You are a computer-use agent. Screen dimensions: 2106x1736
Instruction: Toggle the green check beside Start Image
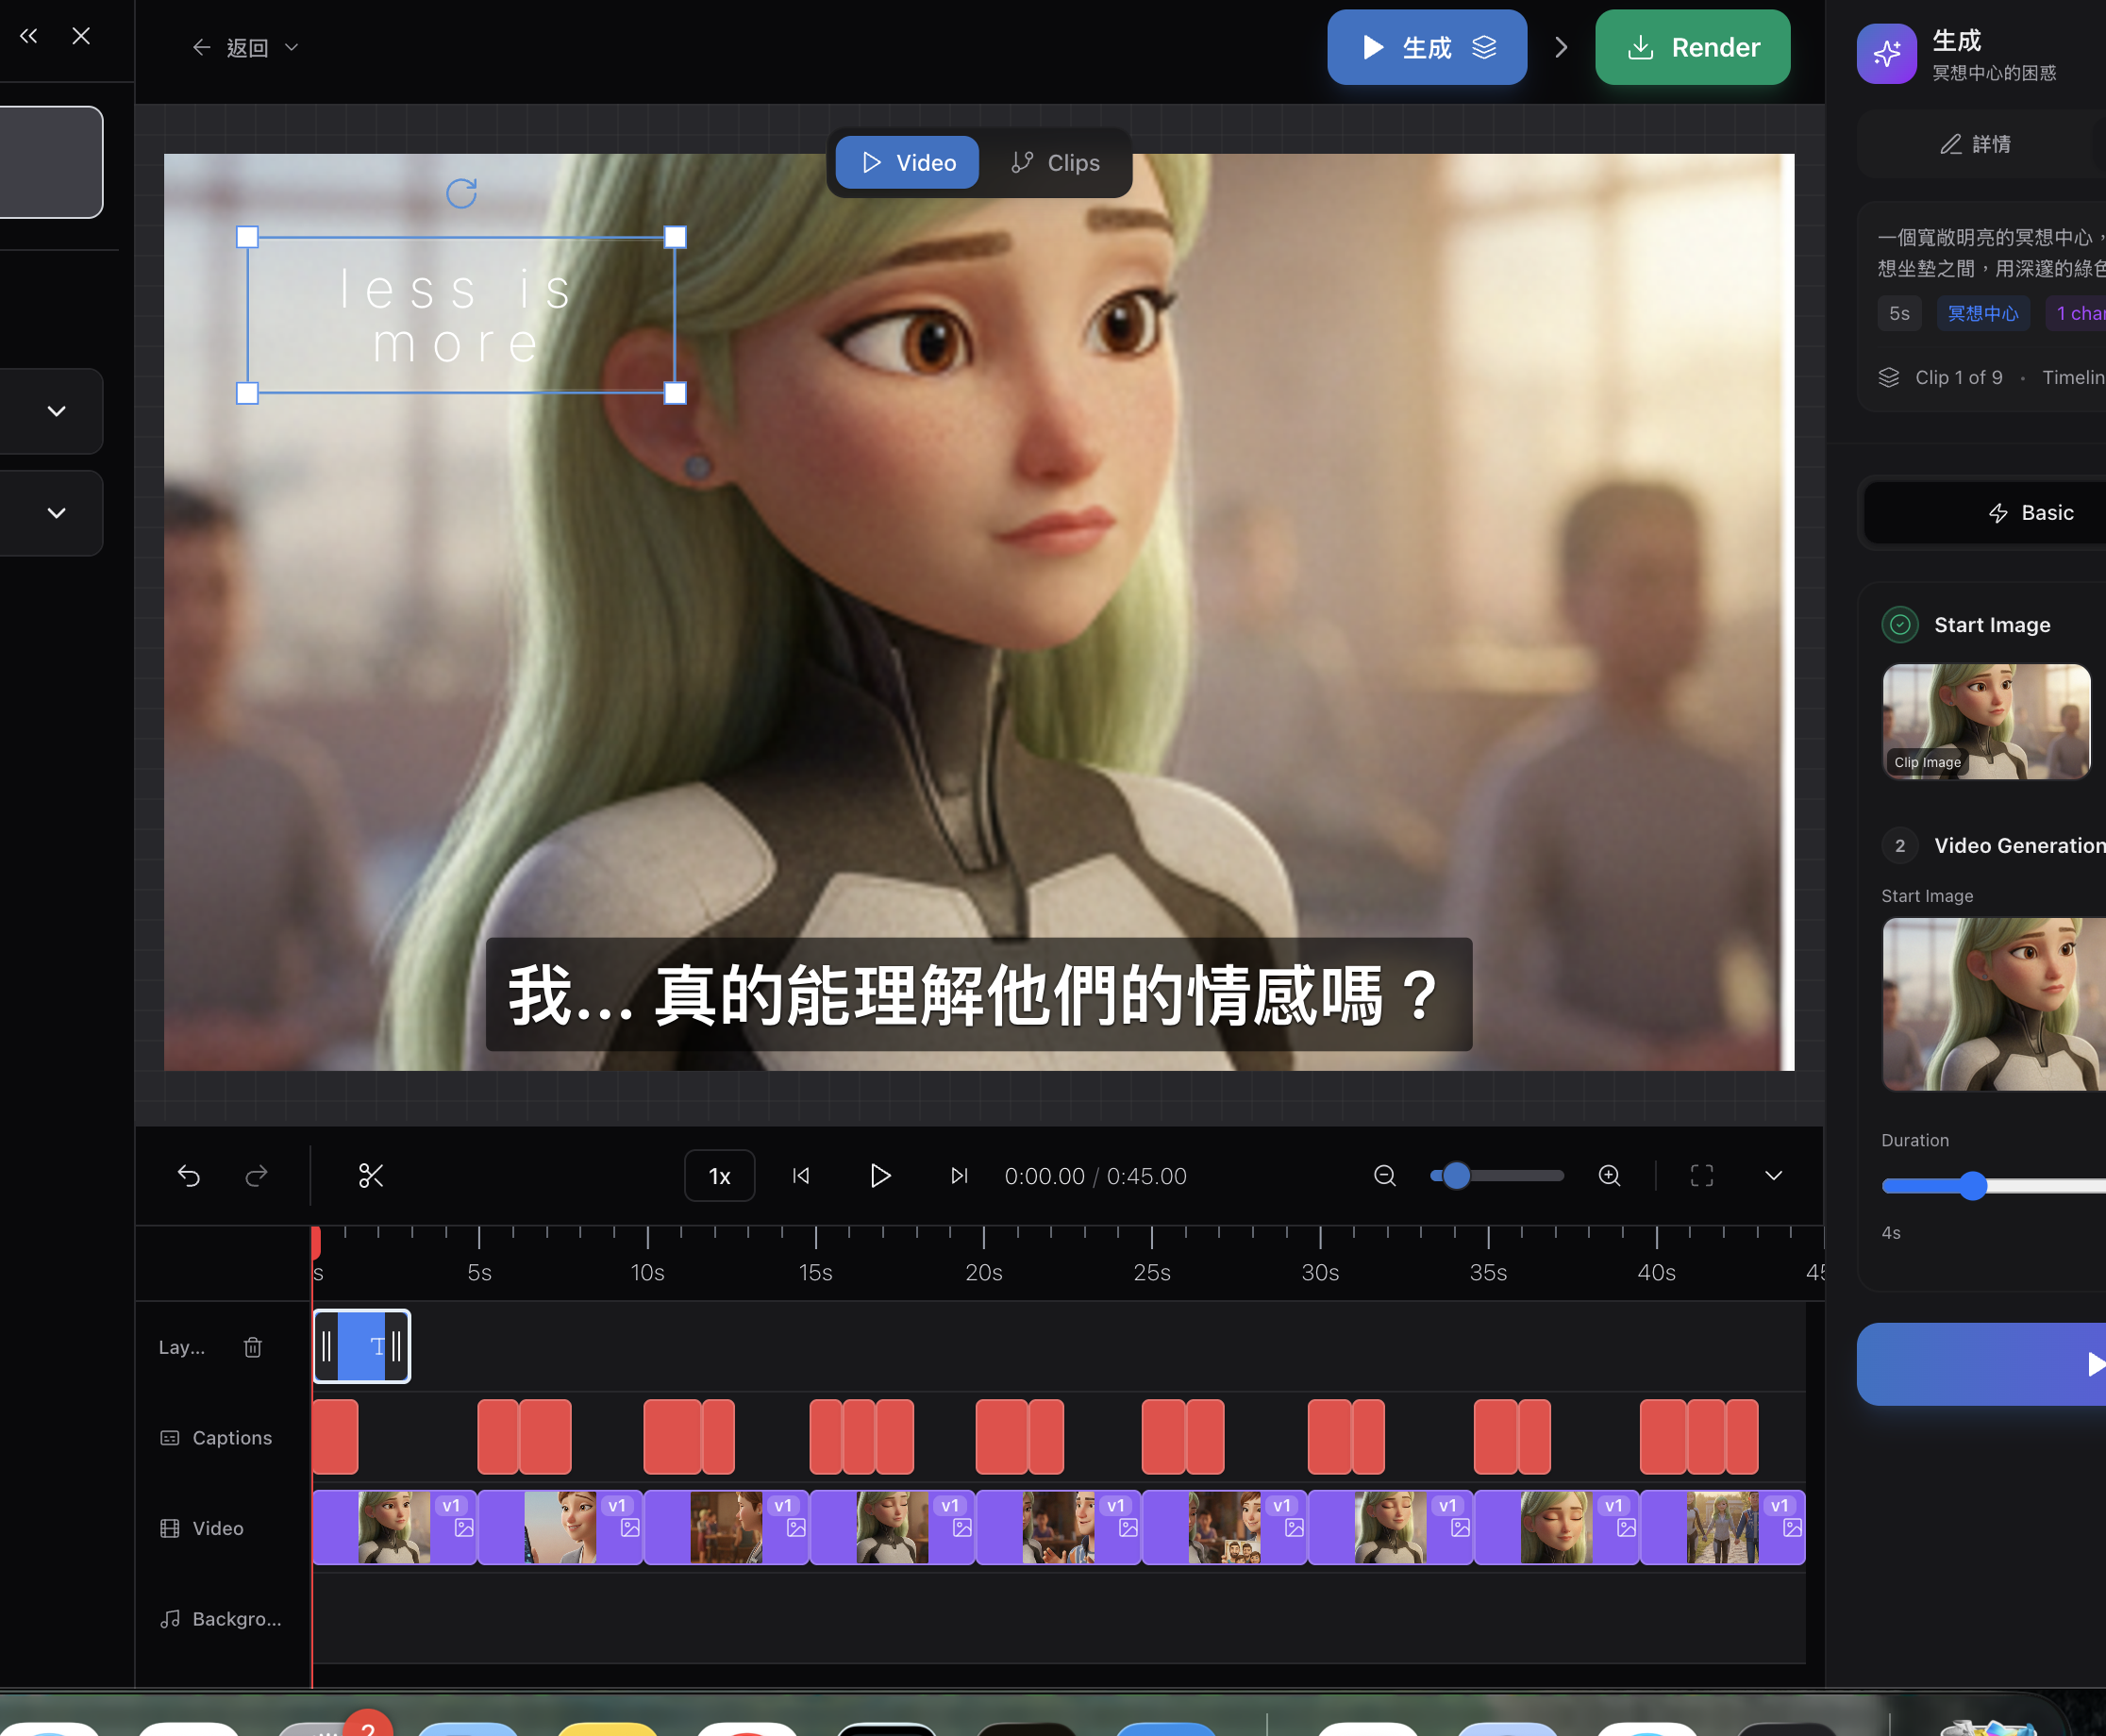[x=1901, y=624]
